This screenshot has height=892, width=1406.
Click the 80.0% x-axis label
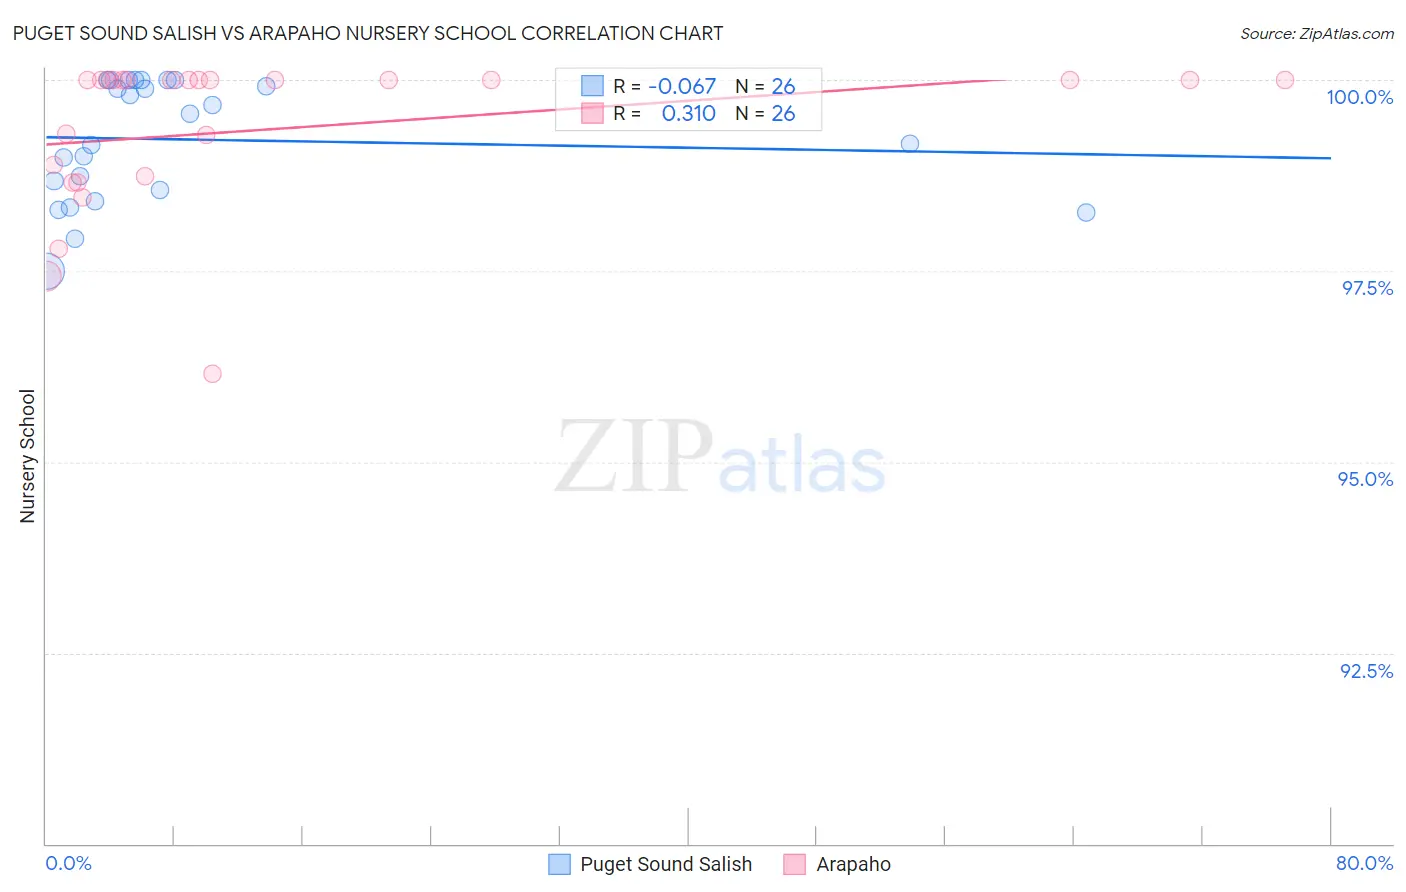pyautogui.click(x=1364, y=863)
